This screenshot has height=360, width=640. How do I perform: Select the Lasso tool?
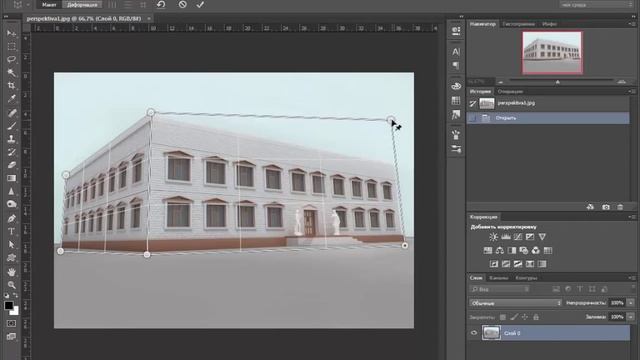(11, 59)
